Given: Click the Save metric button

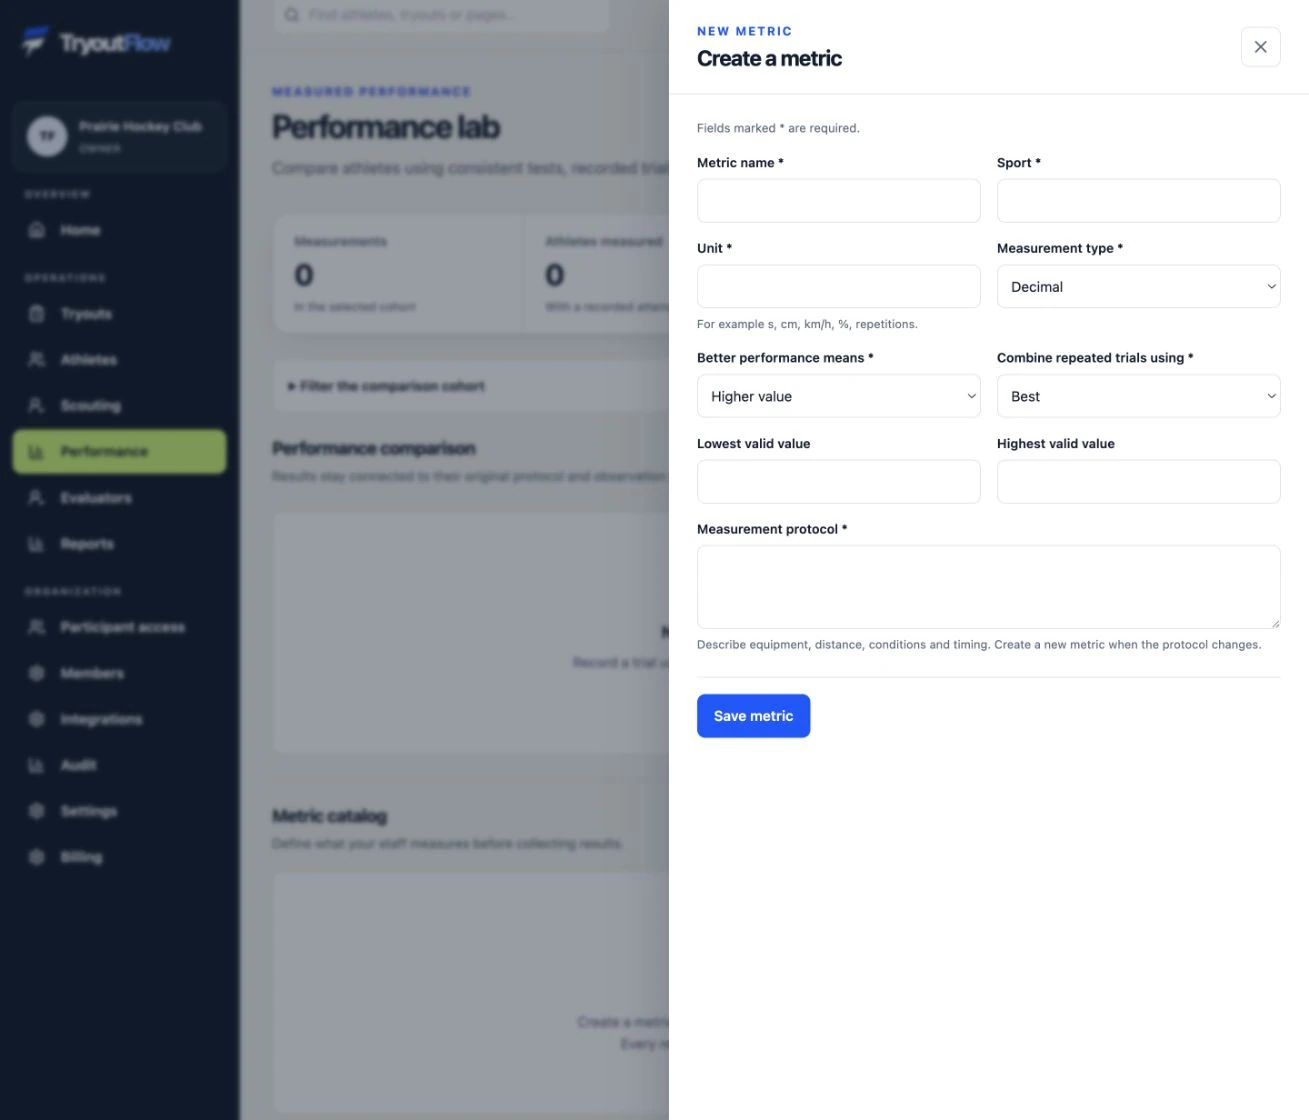Looking at the screenshot, I should [x=753, y=716].
